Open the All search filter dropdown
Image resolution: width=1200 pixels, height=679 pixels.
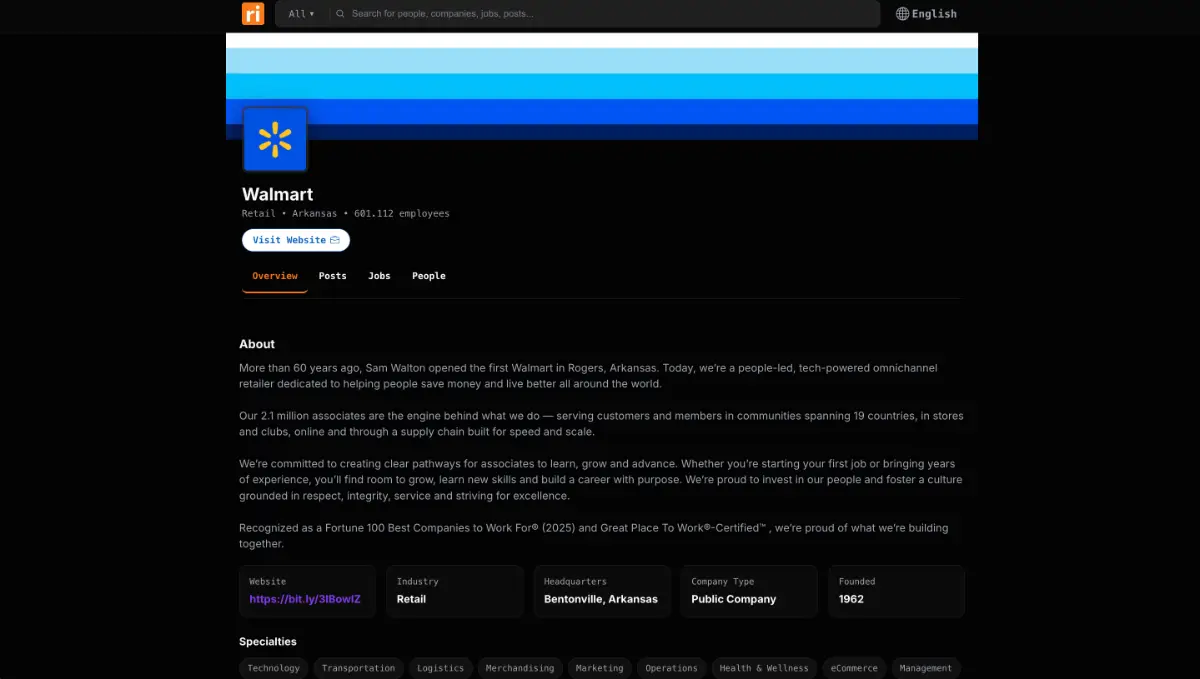coord(301,14)
